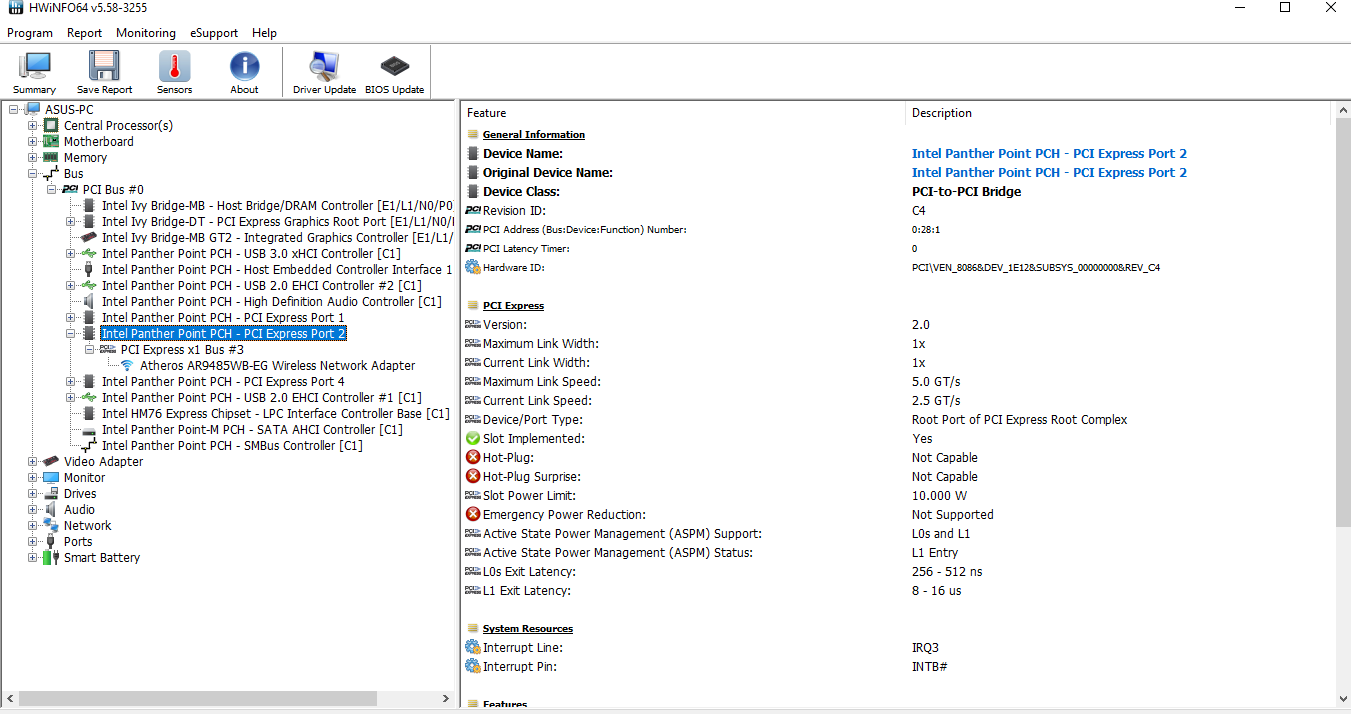Click the details pane down scroll arrow
The height and width of the screenshot is (714, 1351).
[x=1342, y=698]
